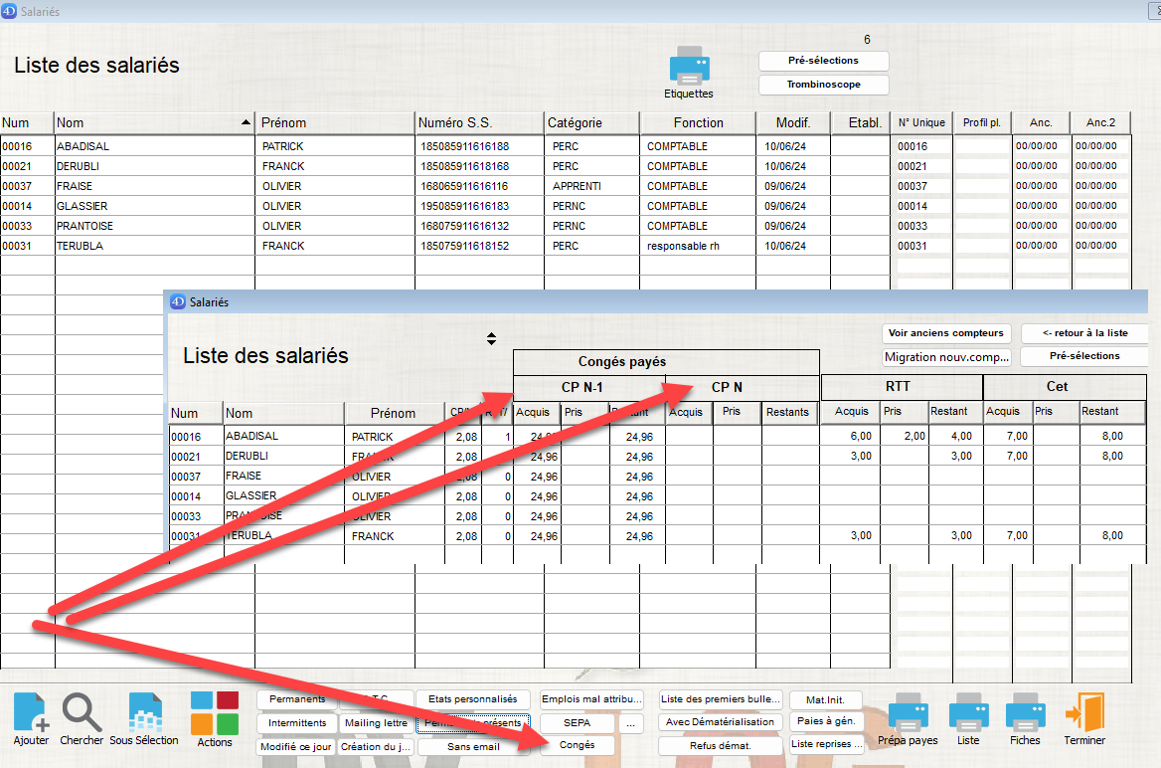This screenshot has height=768, width=1161.
Task: Click the up-down arrows above Congés payés
Action: 491,339
